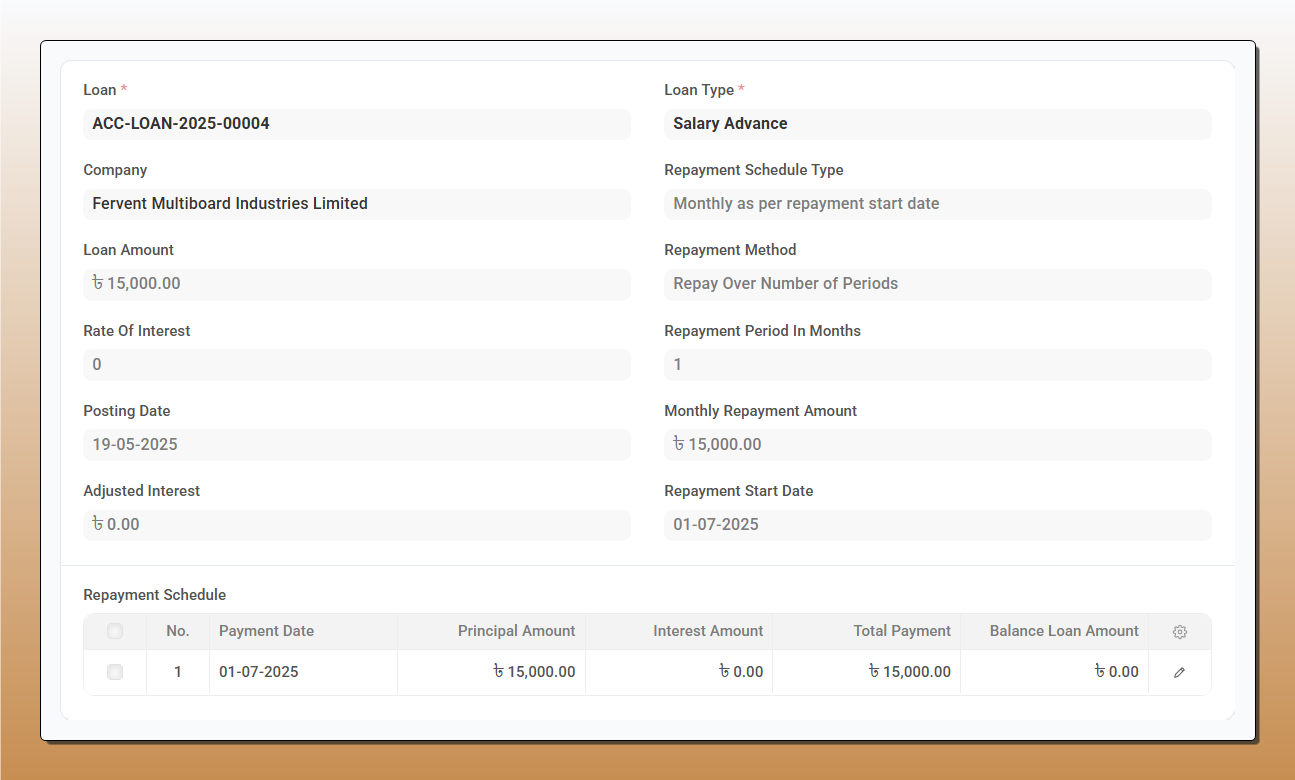Open the Repayment Schedule Type field
This screenshot has width=1295, height=780.
[938, 204]
